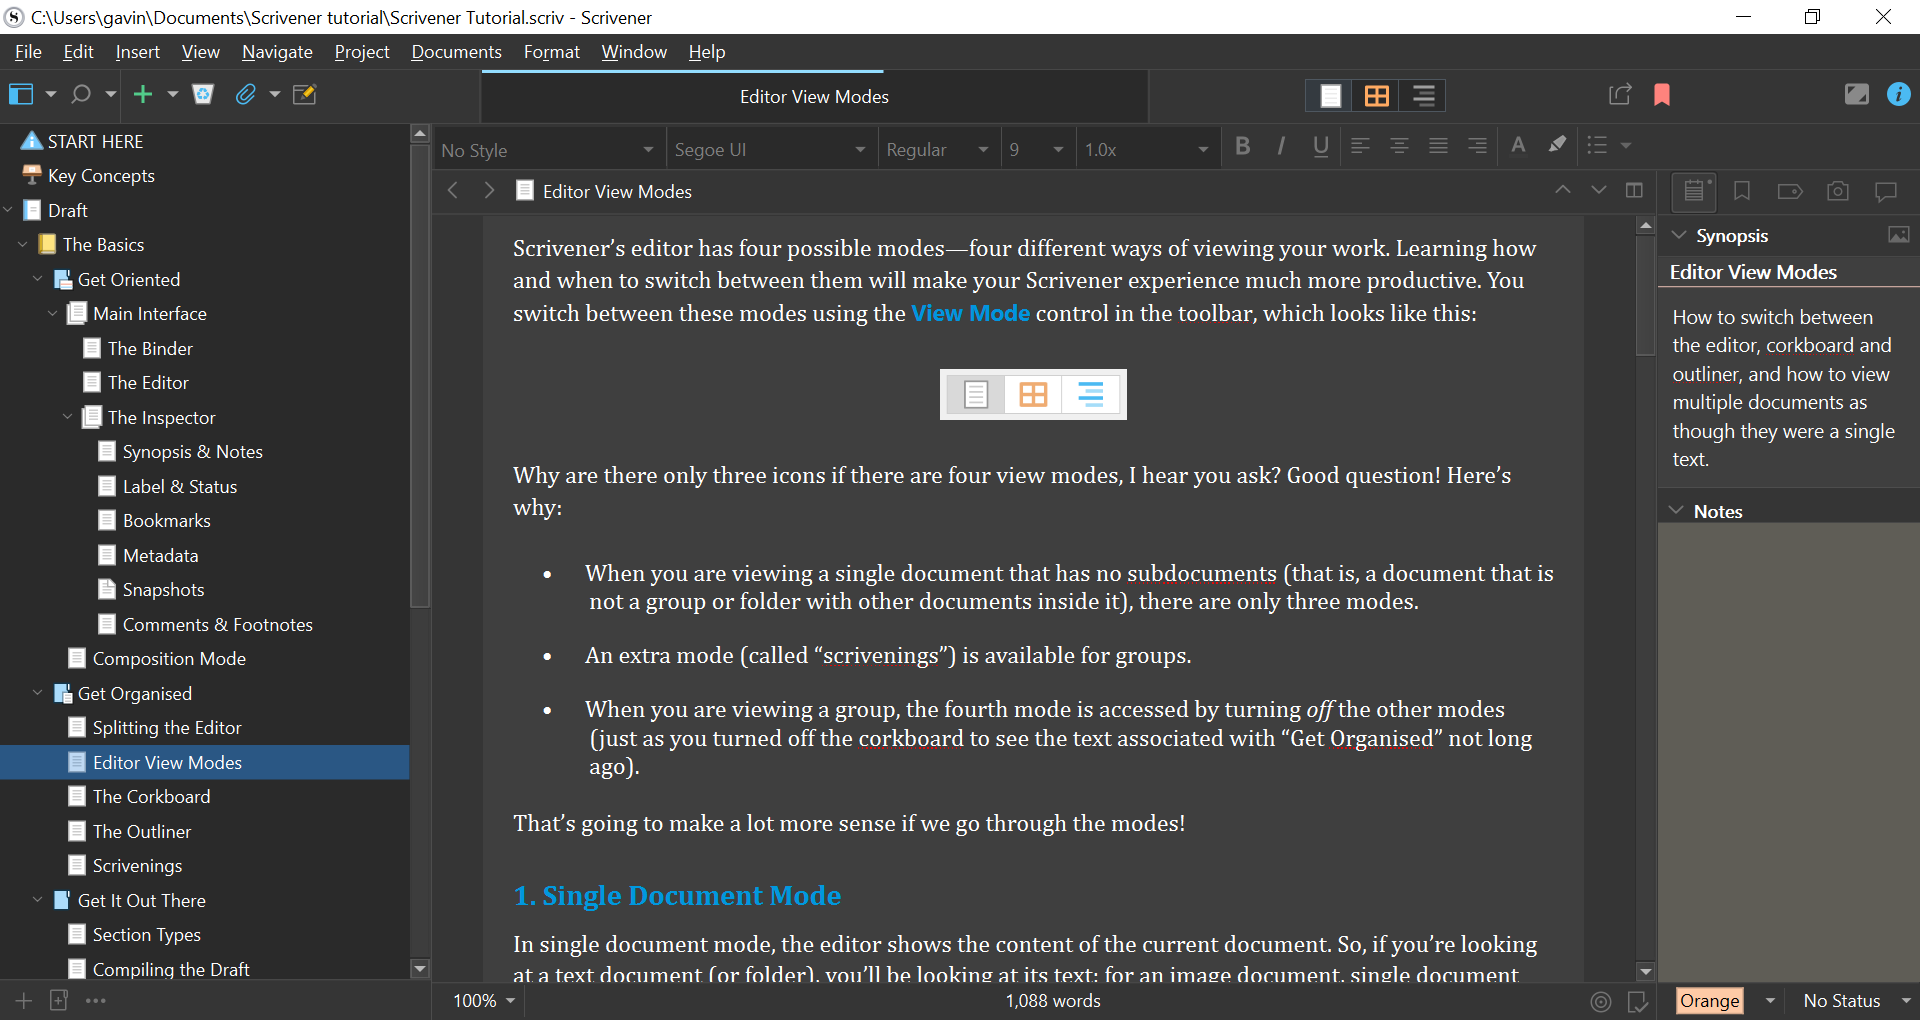
Task: Go to previous document up chevron
Action: pyautogui.click(x=1562, y=190)
